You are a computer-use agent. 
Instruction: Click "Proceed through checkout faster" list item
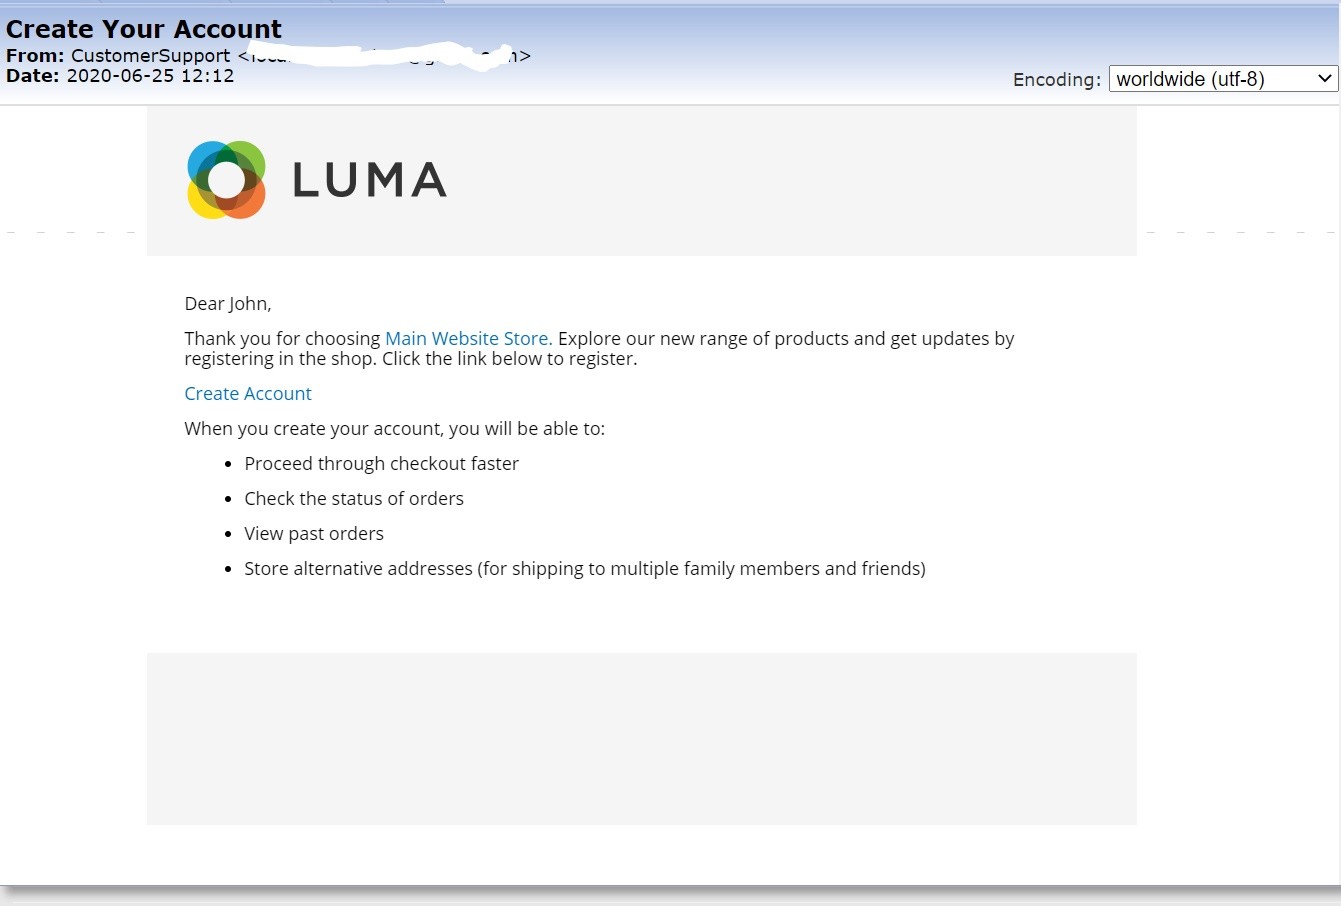[381, 464]
